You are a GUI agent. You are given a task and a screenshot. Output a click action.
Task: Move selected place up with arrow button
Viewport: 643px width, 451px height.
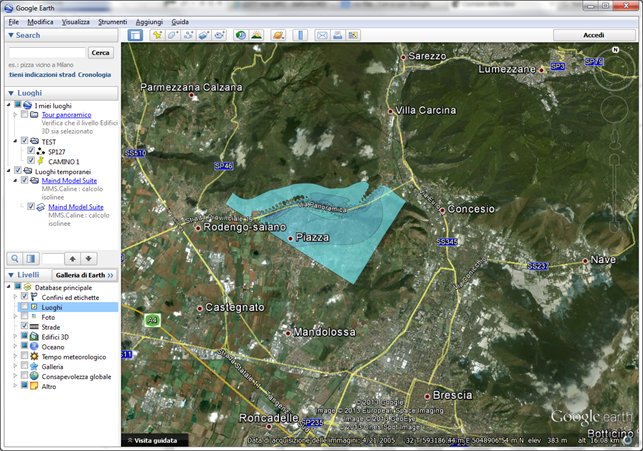[73, 259]
